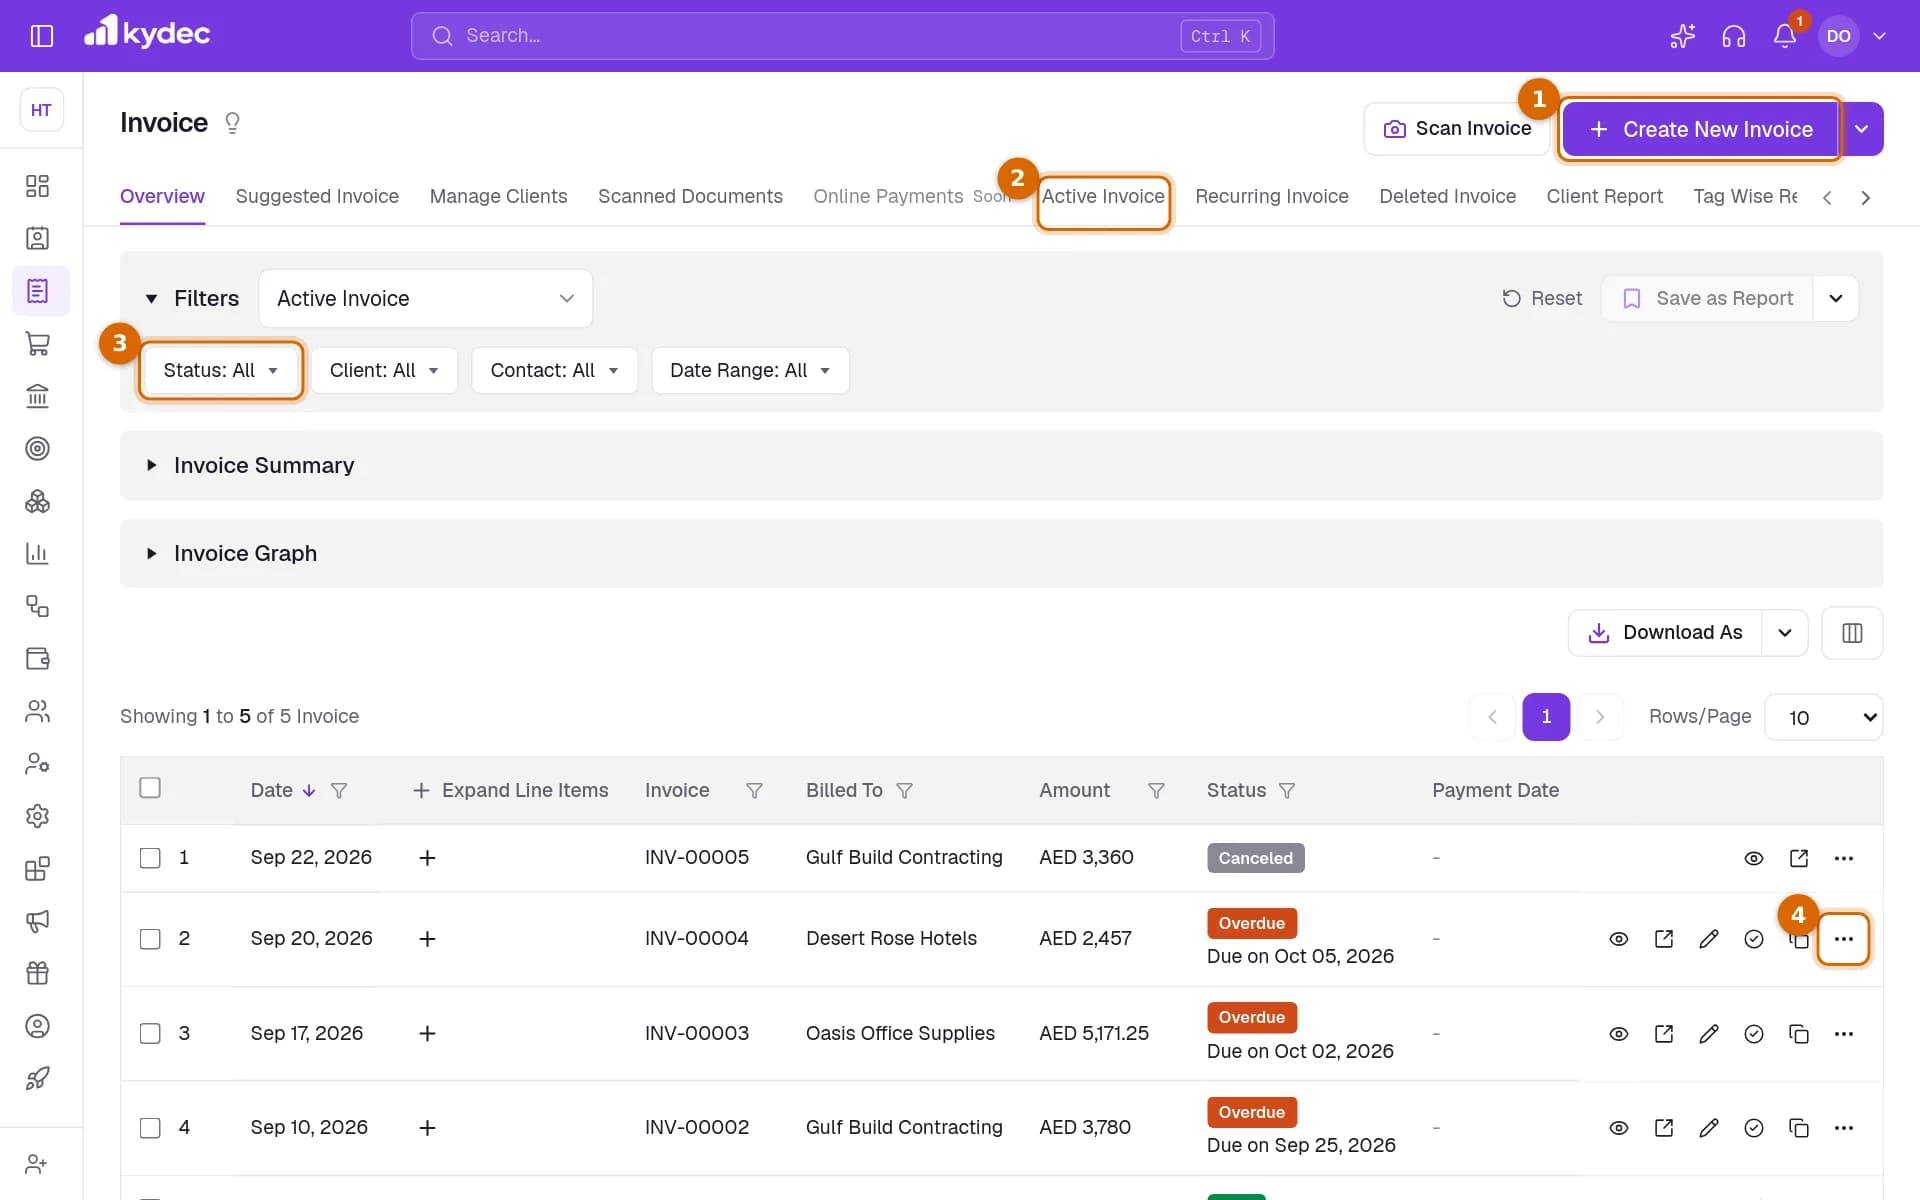Switch to Manage Clients tab

498,197
